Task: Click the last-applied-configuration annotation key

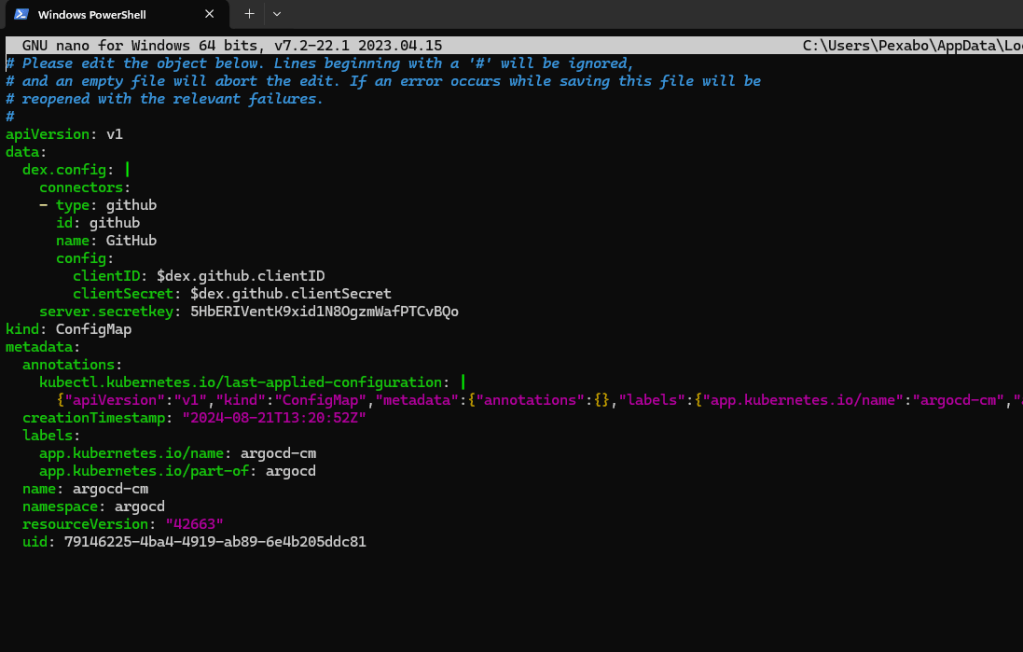Action: pyautogui.click(x=240, y=382)
